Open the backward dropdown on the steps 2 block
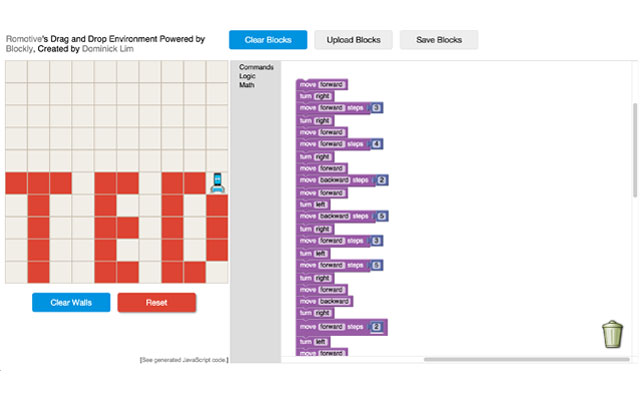Image resolution: width=640 pixels, height=396 pixels. pos(334,180)
